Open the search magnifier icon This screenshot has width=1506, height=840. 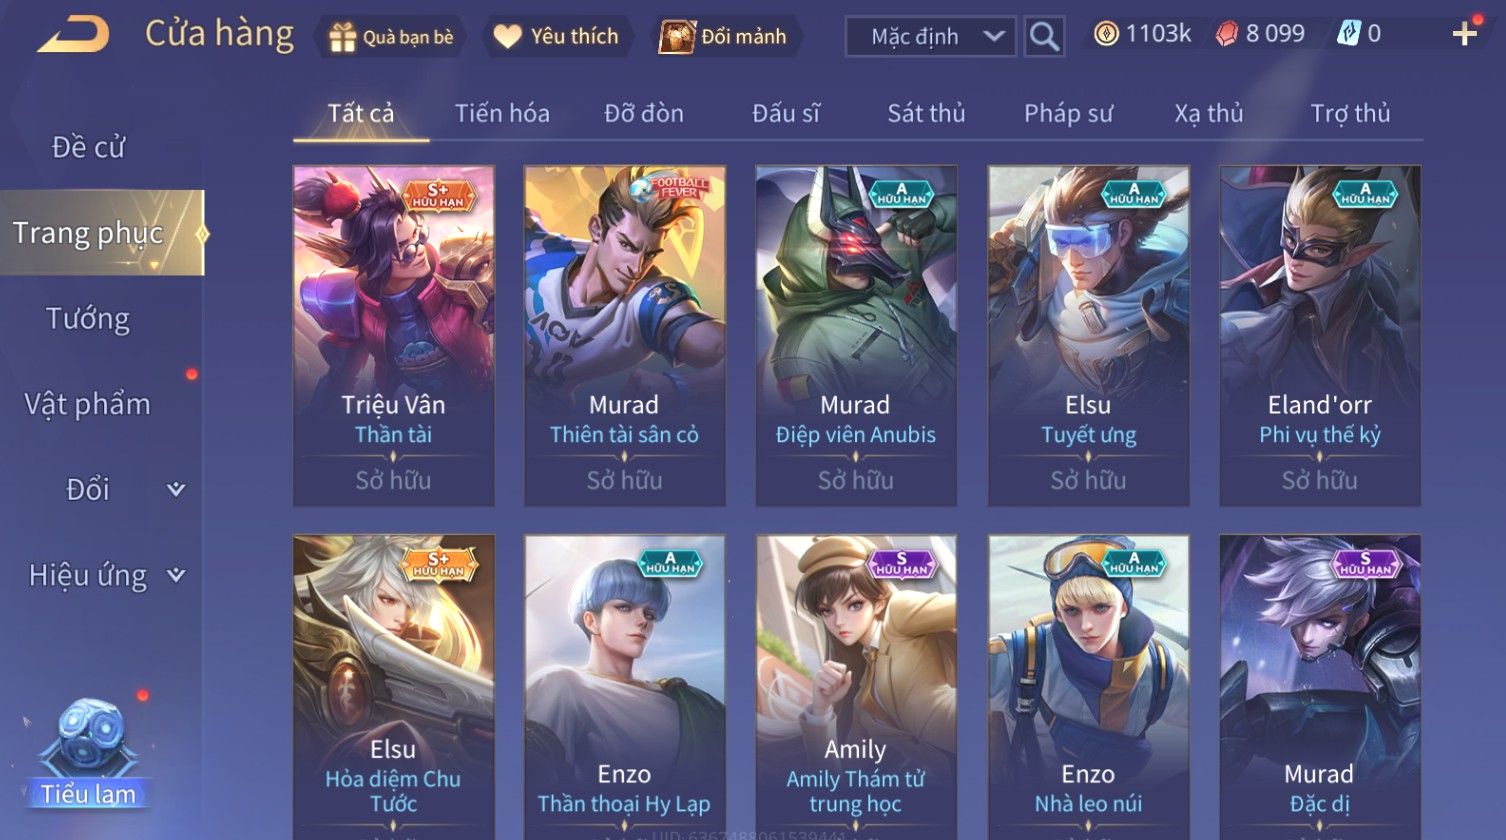click(x=1044, y=37)
